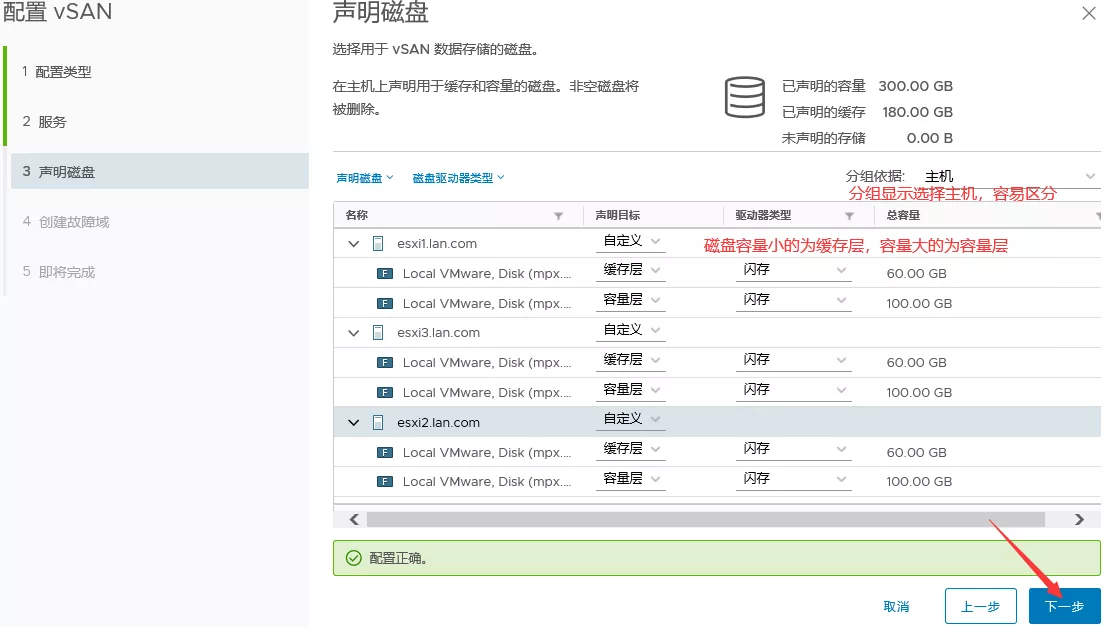1106x627 pixels.
Task: Click the flash disk icon under esxi2.lan.com cache row
Action: point(384,452)
